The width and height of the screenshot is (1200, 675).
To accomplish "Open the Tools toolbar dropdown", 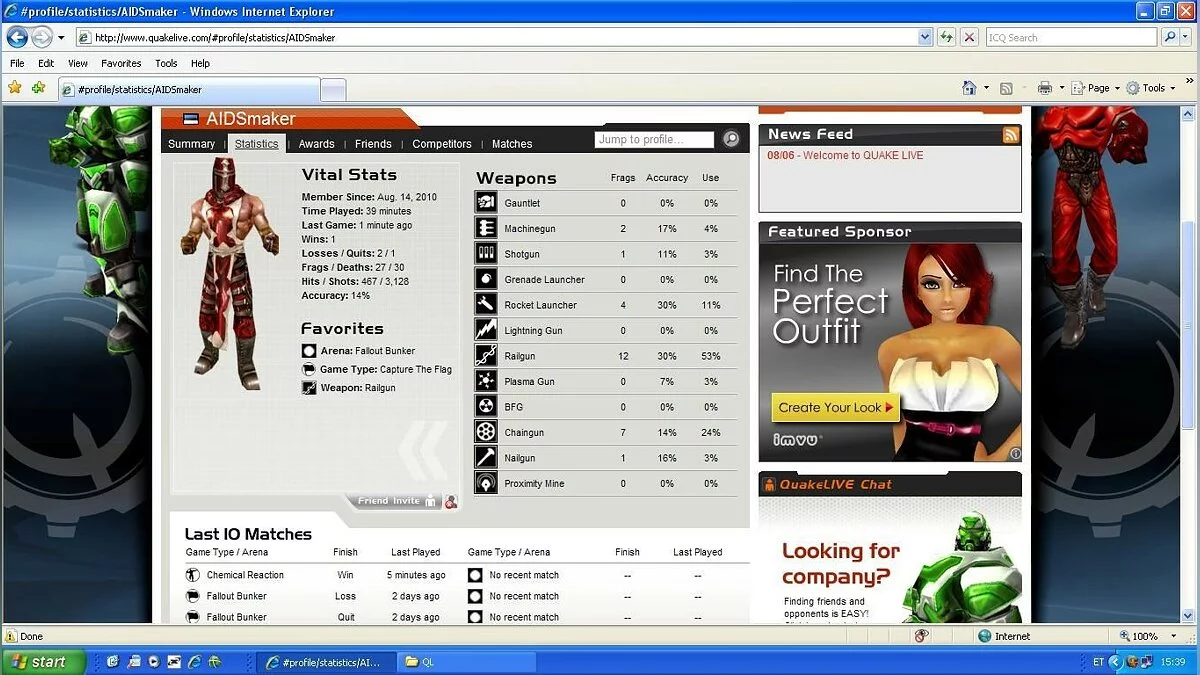I will point(1152,88).
